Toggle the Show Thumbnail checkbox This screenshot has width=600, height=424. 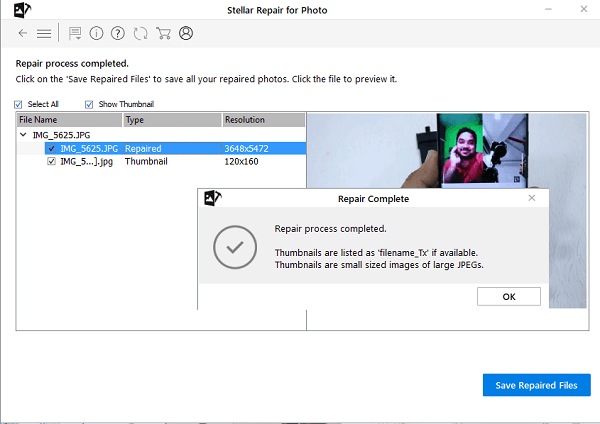tap(89, 104)
